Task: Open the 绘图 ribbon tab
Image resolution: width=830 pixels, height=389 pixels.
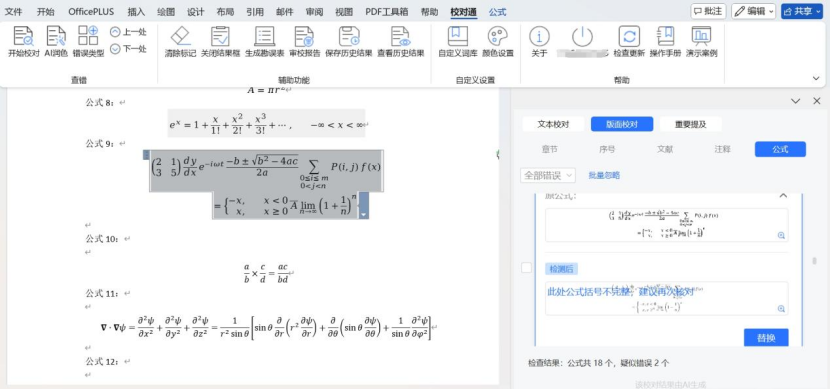Action: (166, 12)
